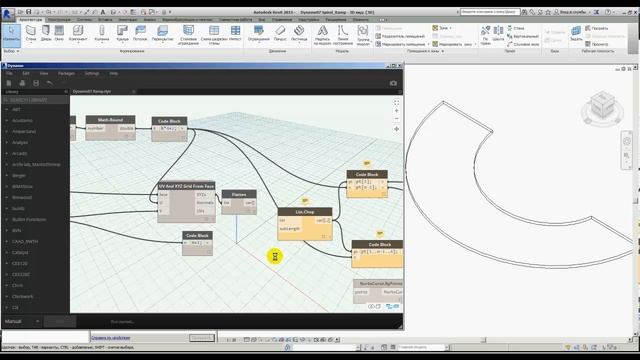Click the Revit help search input field
The image size is (640, 360).
490,12
